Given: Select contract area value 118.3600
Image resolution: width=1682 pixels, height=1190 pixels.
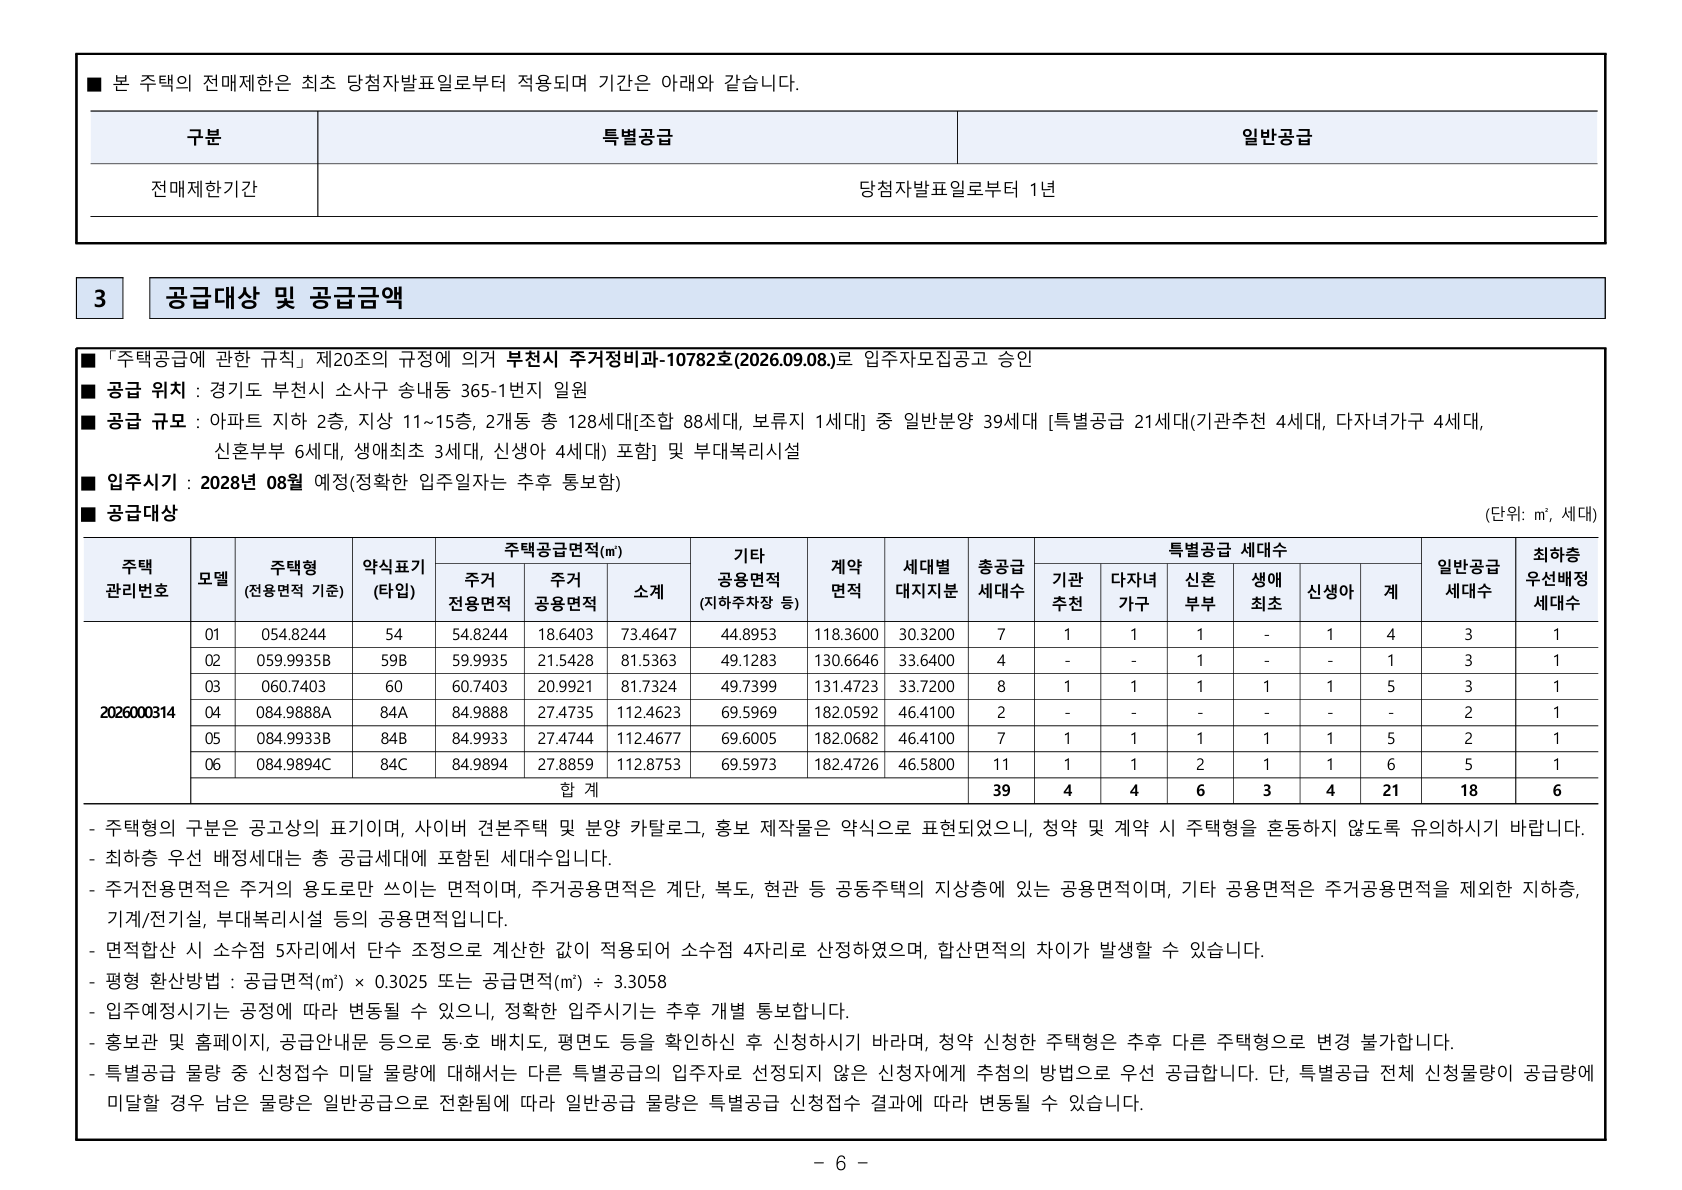Looking at the screenshot, I should click(x=846, y=634).
